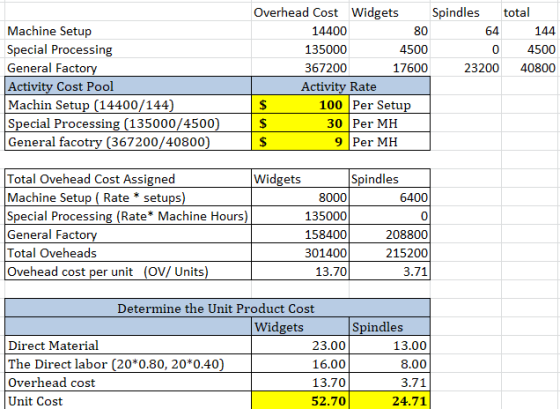Click "Ovehead cost per unit (OV/ Units)" cell
Screen dimensions: 560x409
tap(128, 271)
